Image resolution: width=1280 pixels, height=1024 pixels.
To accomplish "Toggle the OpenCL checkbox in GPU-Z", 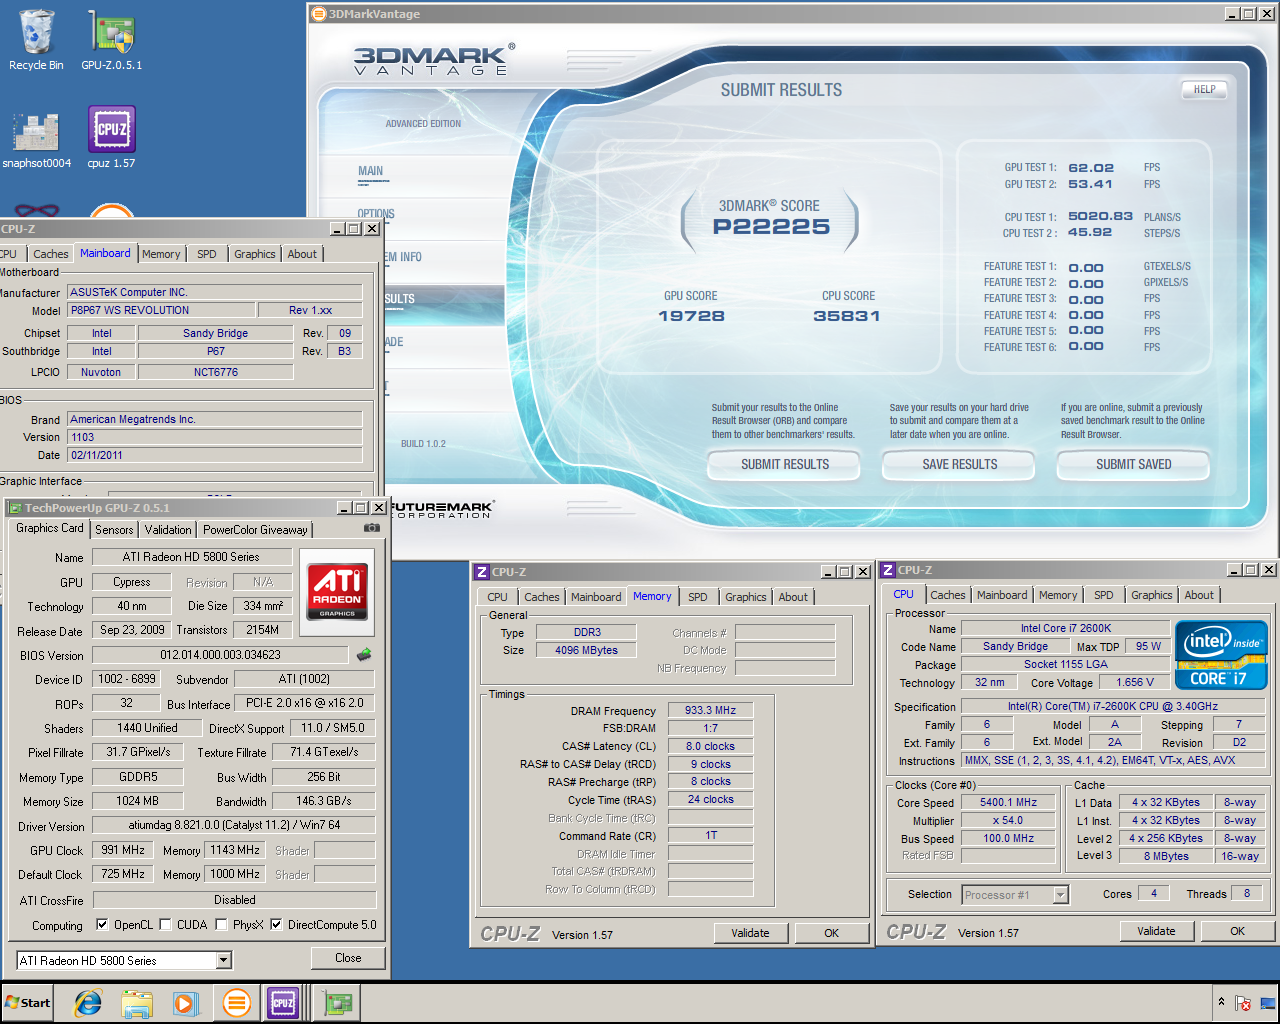I will click(102, 924).
